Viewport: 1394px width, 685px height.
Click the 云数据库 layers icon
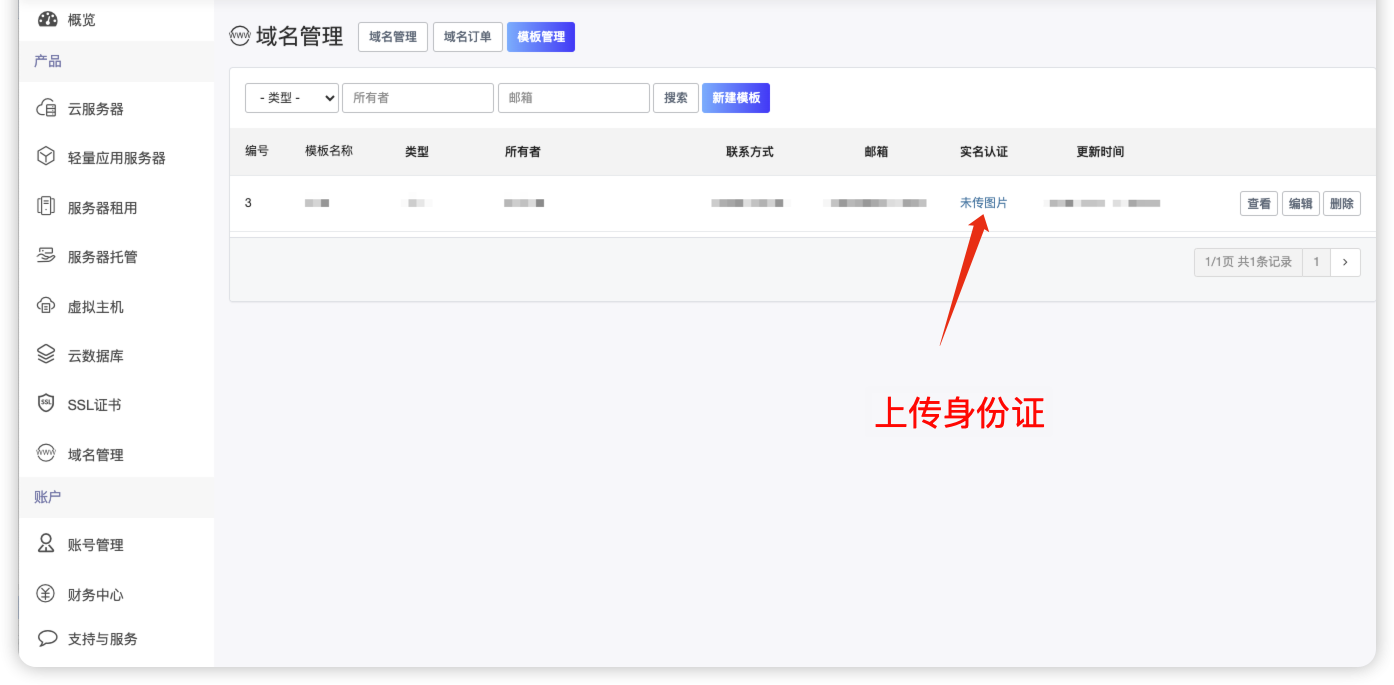(x=46, y=355)
